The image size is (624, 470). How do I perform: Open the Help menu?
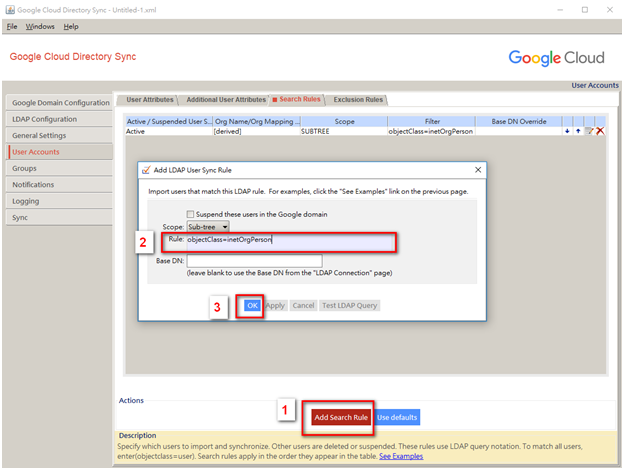71,26
